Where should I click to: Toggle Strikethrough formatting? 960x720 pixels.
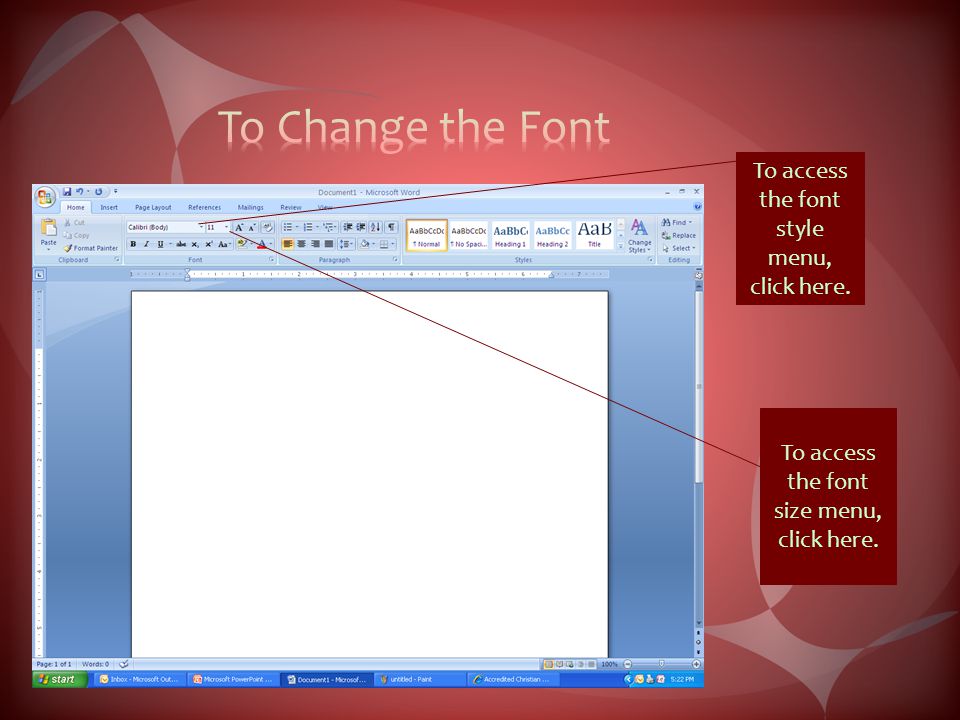click(181, 244)
